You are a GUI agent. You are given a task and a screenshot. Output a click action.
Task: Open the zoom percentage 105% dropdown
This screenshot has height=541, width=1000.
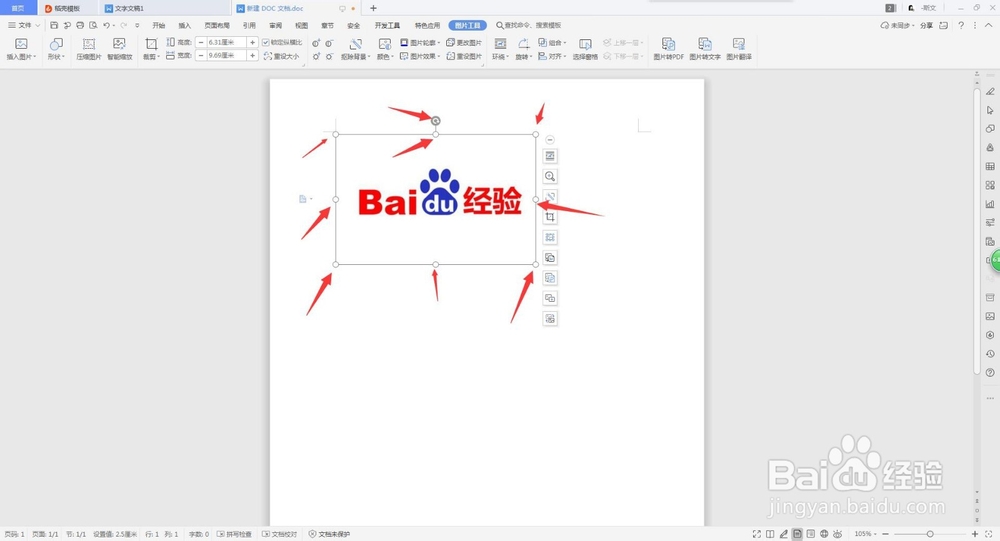[865, 534]
